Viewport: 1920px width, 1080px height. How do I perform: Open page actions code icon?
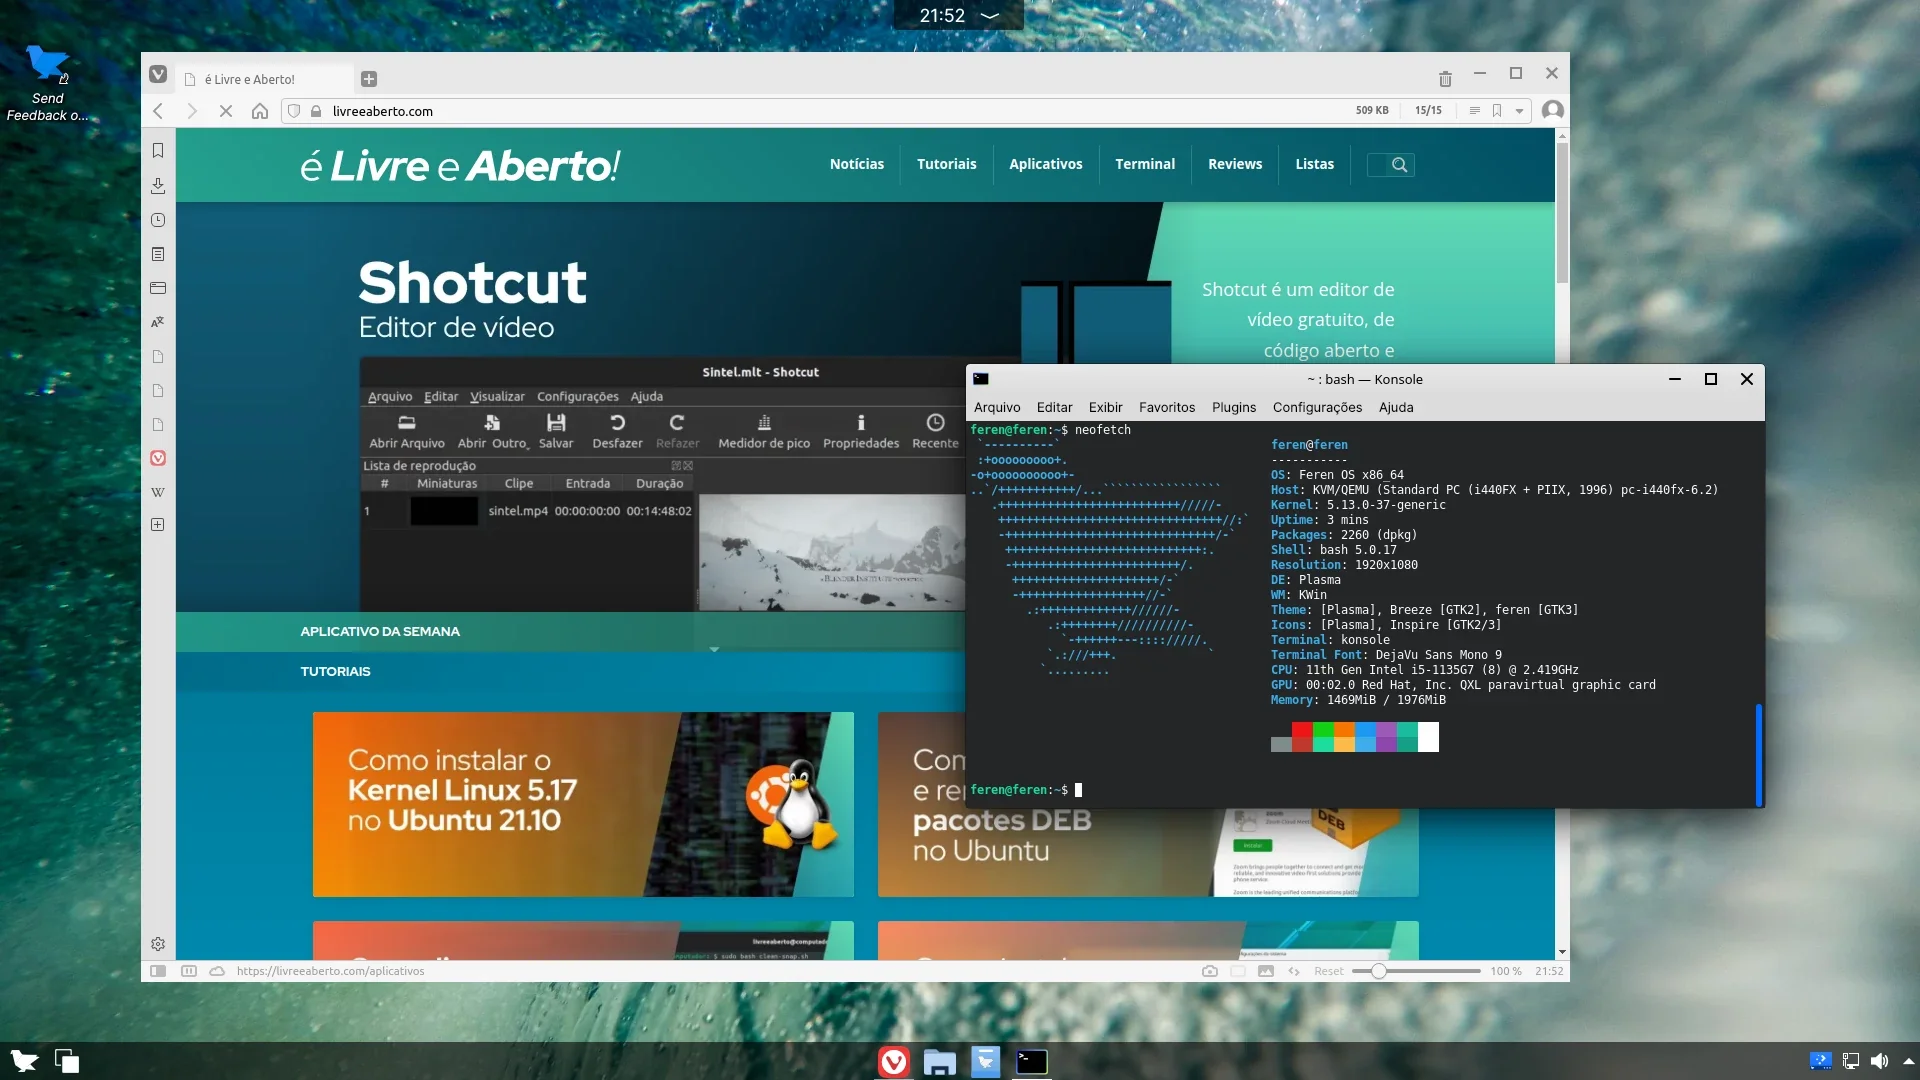(x=1294, y=971)
